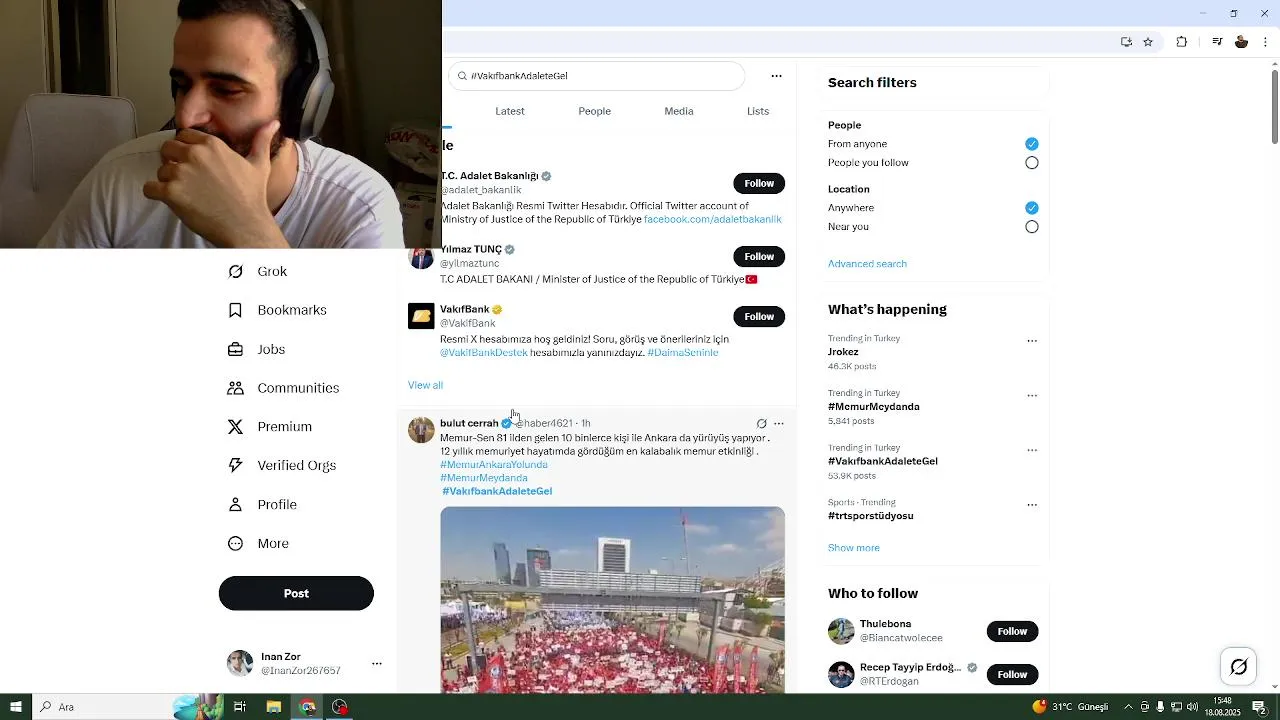Image resolution: width=1280 pixels, height=720 pixels.
Task: Open the Windows Start menu
Action: [16, 707]
